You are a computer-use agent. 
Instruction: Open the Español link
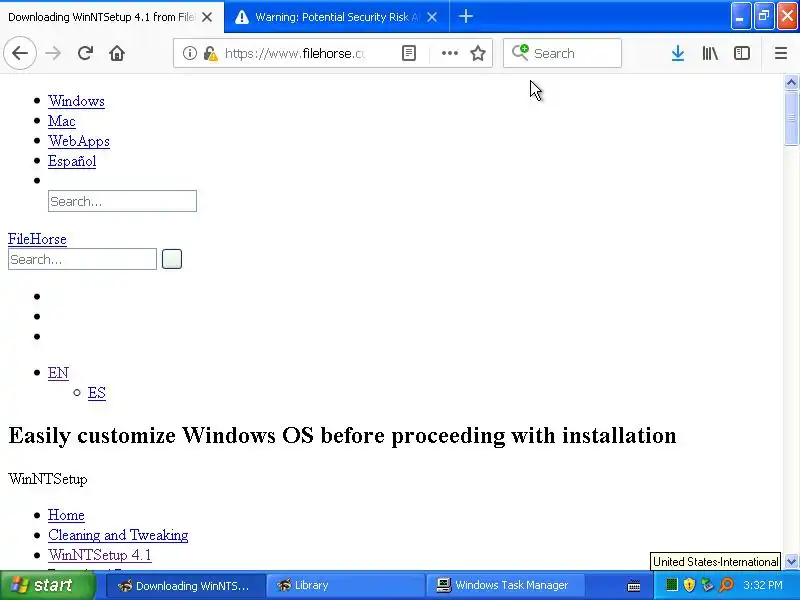[x=72, y=161]
